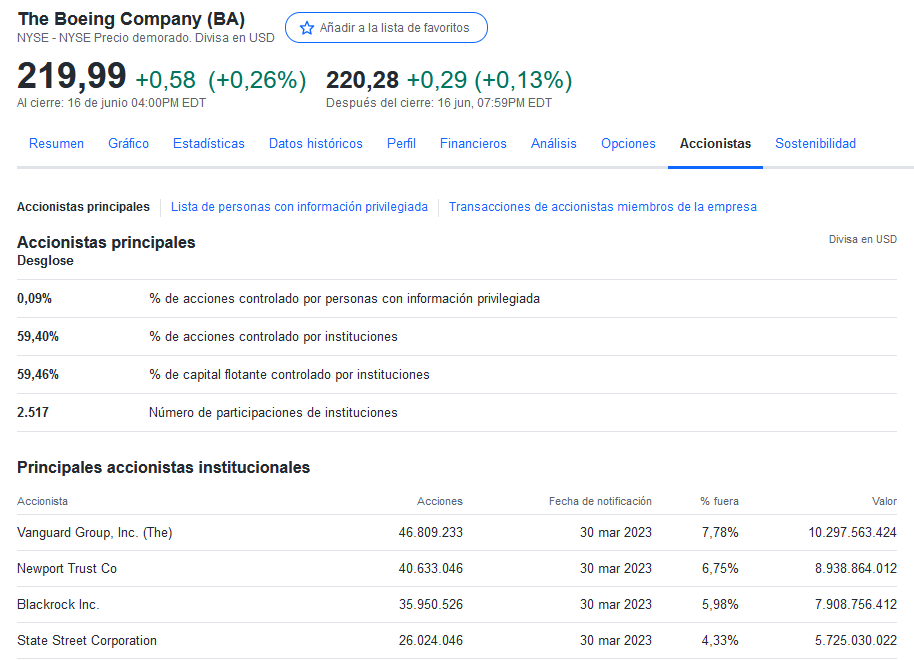The image size is (914, 660).
Task: Click 'The Boeing Company (BA)' title
Action: point(131,19)
